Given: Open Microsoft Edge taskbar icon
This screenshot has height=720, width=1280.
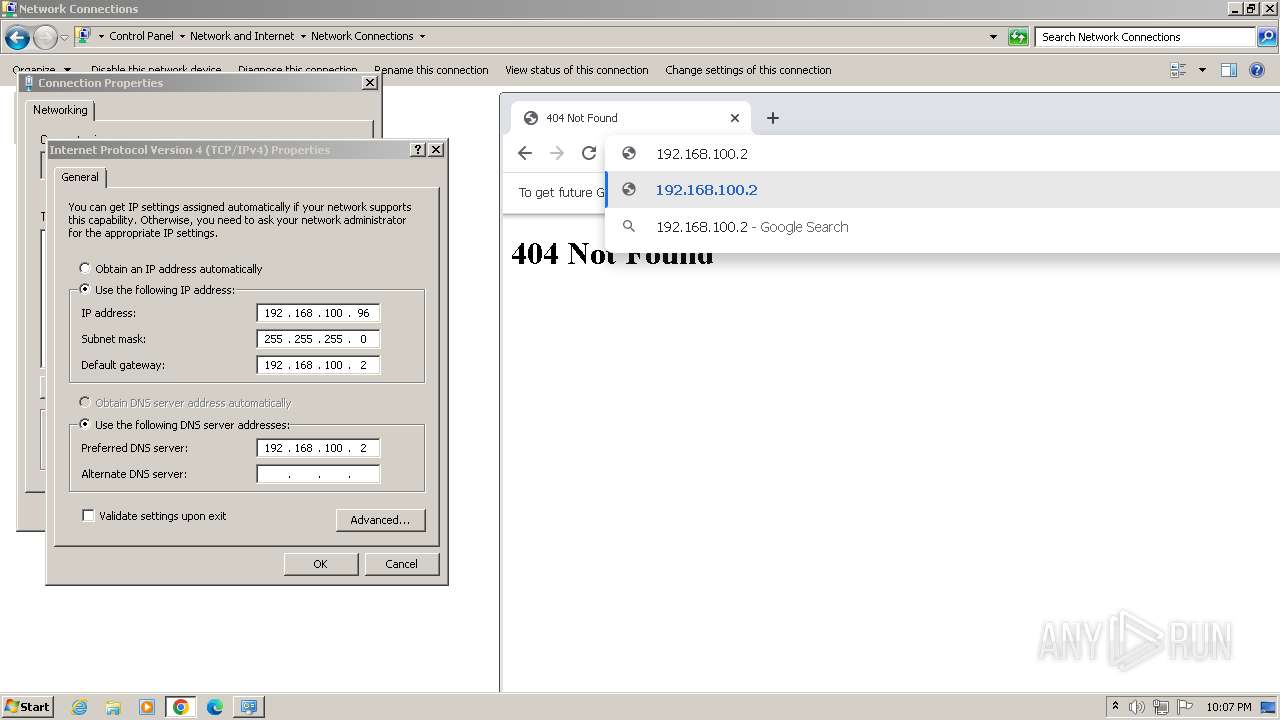Looking at the screenshot, I should [215, 707].
